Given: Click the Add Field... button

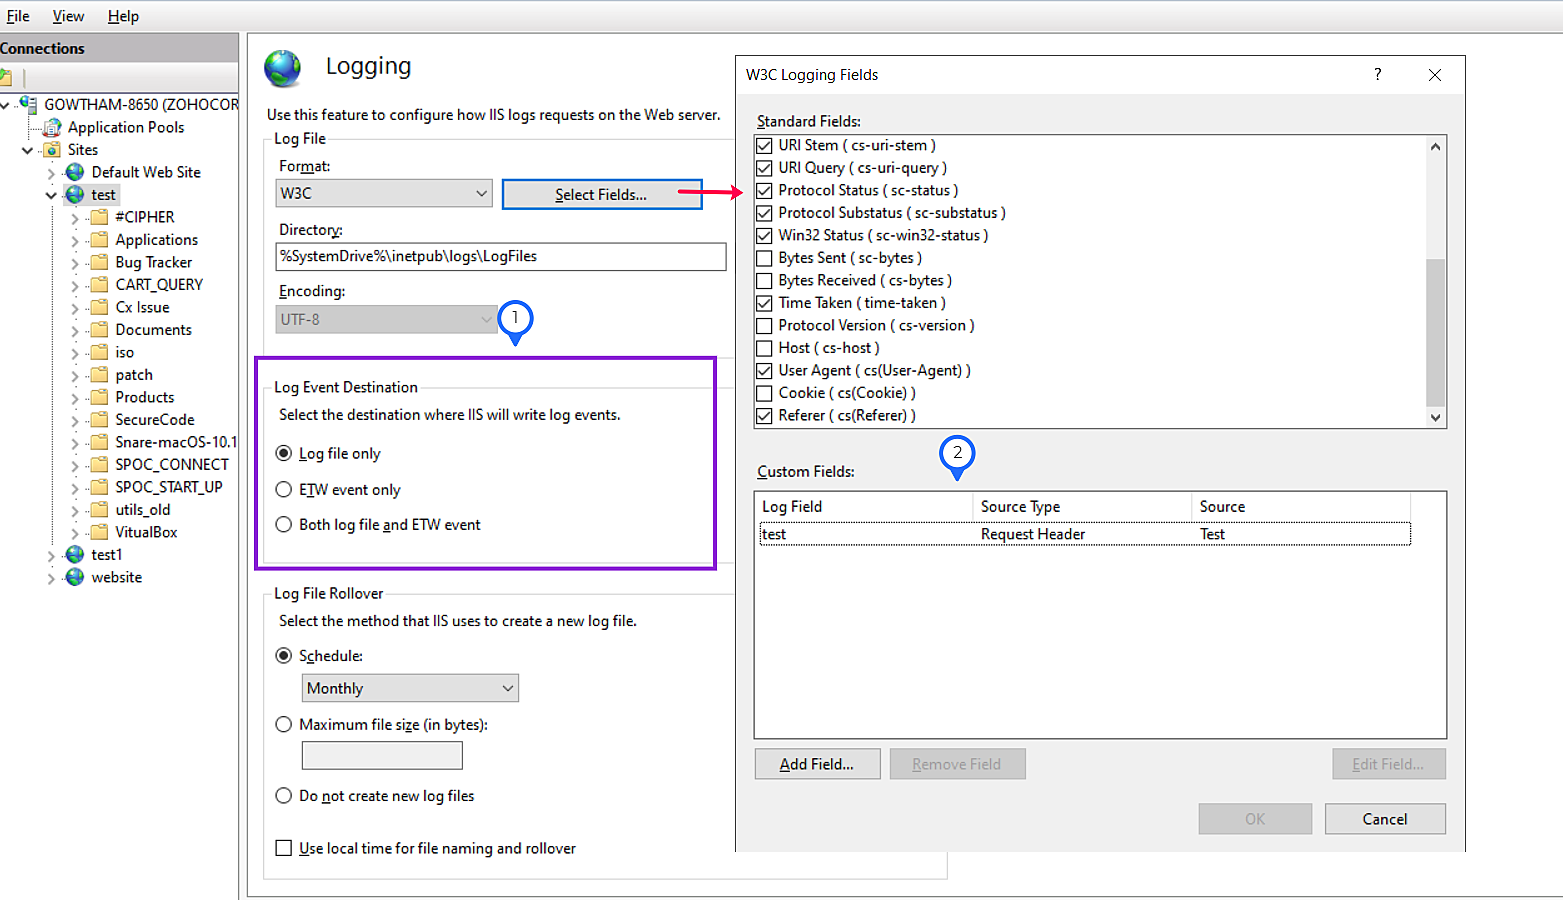Looking at the screenshot, I should 817,764.
